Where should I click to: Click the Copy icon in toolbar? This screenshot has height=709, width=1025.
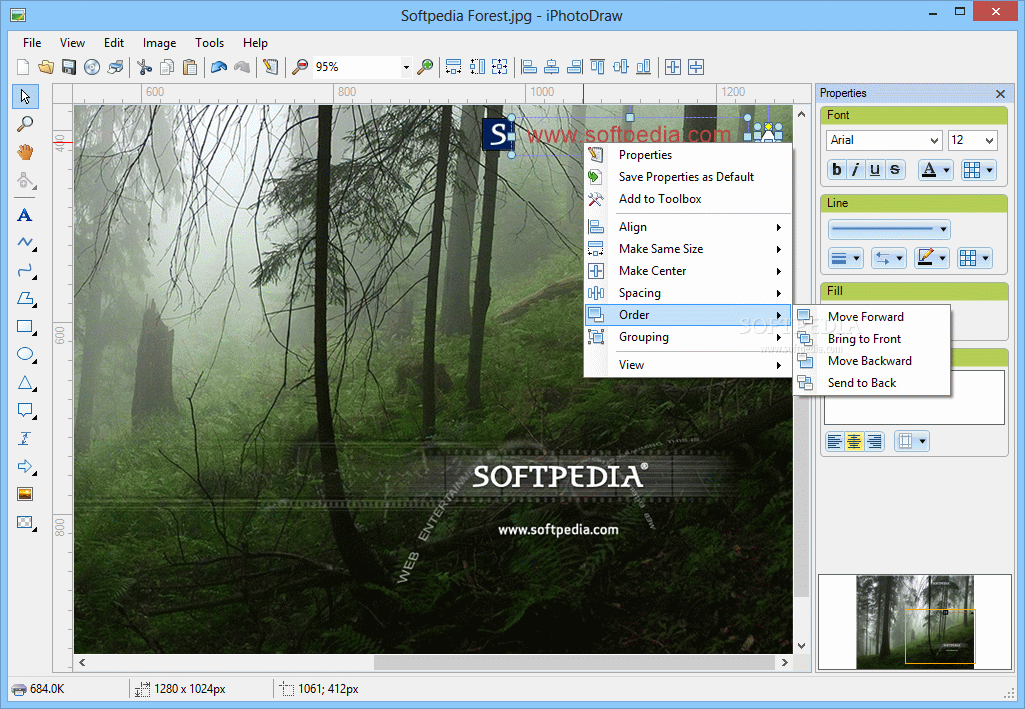167,67
